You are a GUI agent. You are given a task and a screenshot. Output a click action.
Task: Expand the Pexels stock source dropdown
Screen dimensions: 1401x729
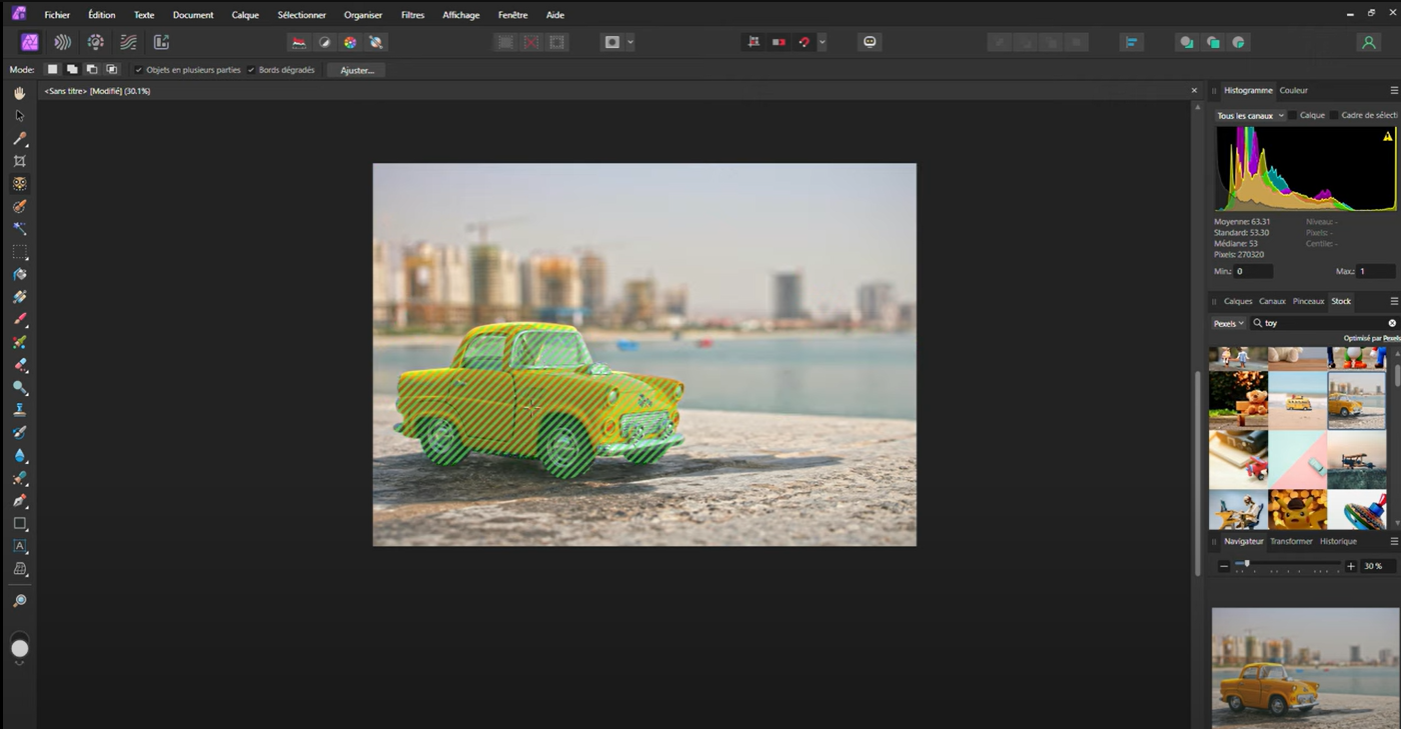click(x=1228, y=323)
